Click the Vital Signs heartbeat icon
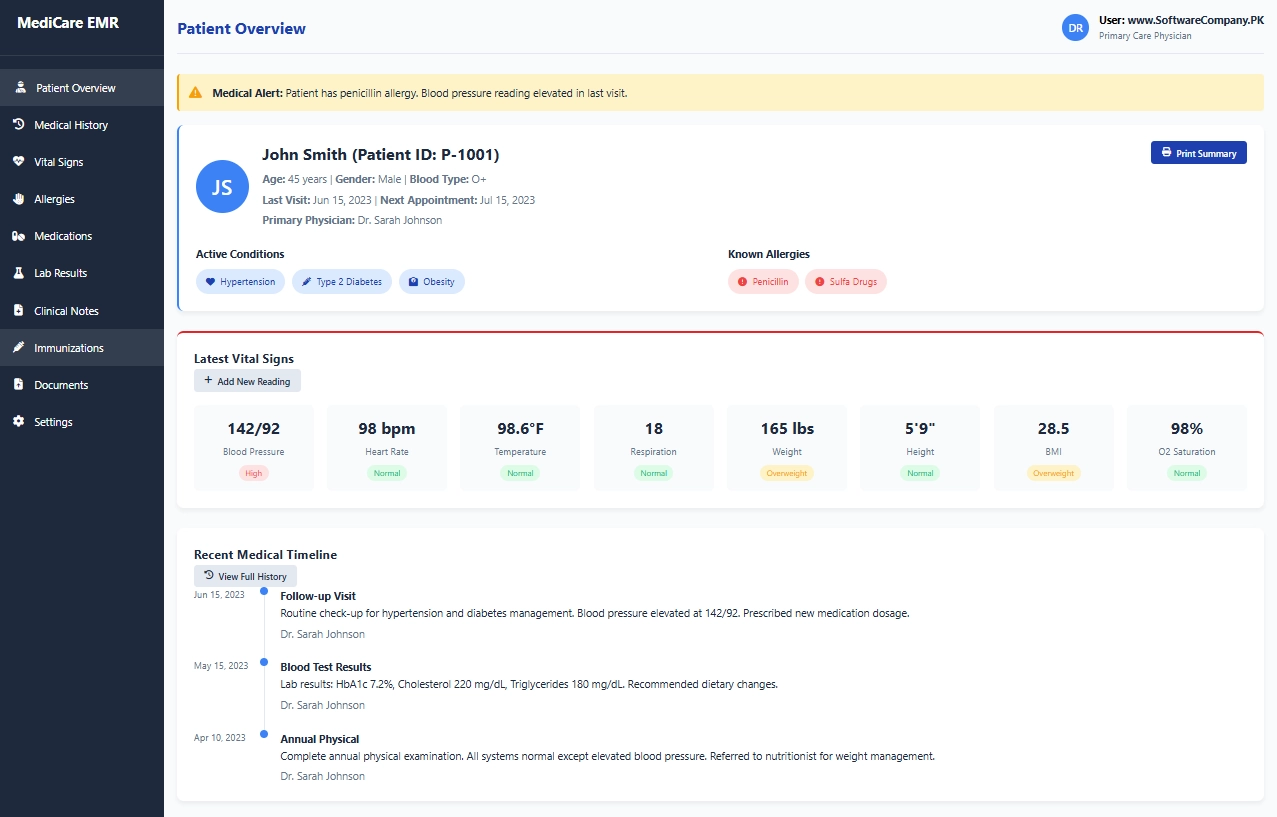 pos(18,162)
